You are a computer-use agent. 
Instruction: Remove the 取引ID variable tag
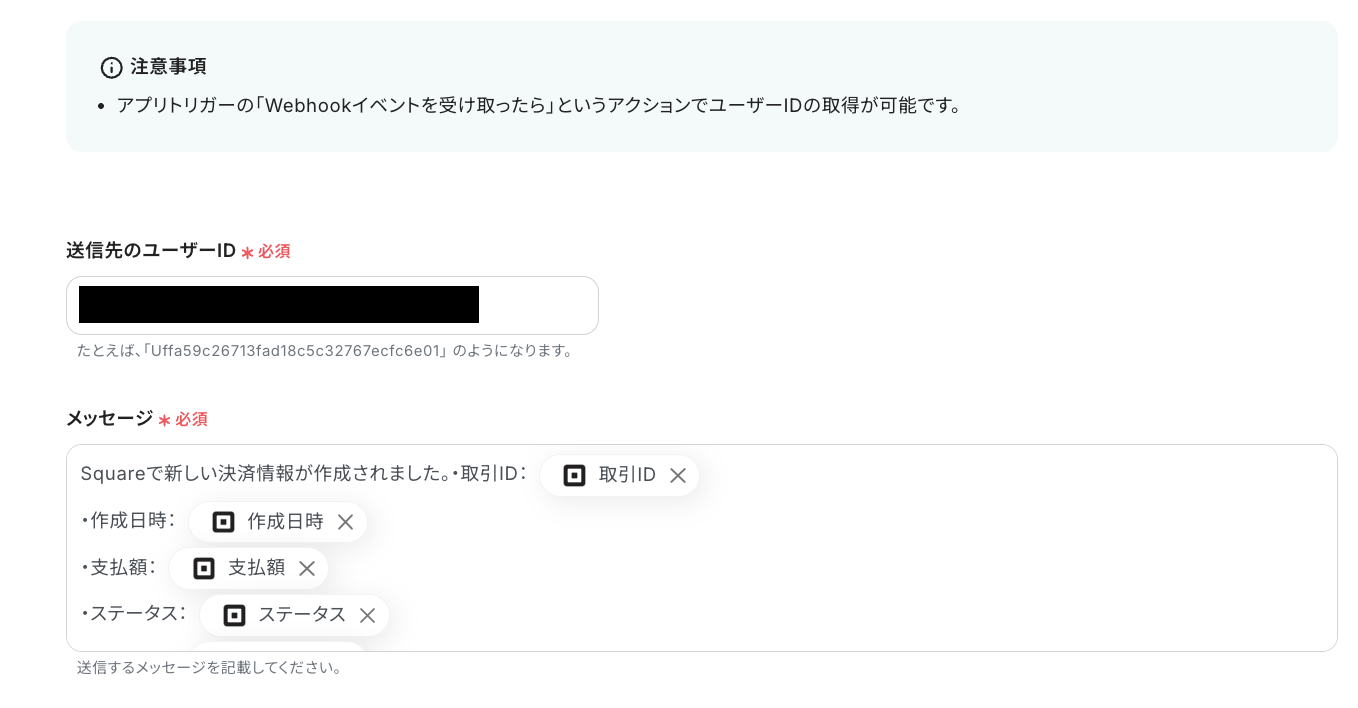pyautogui.click(x=678, y=476)
